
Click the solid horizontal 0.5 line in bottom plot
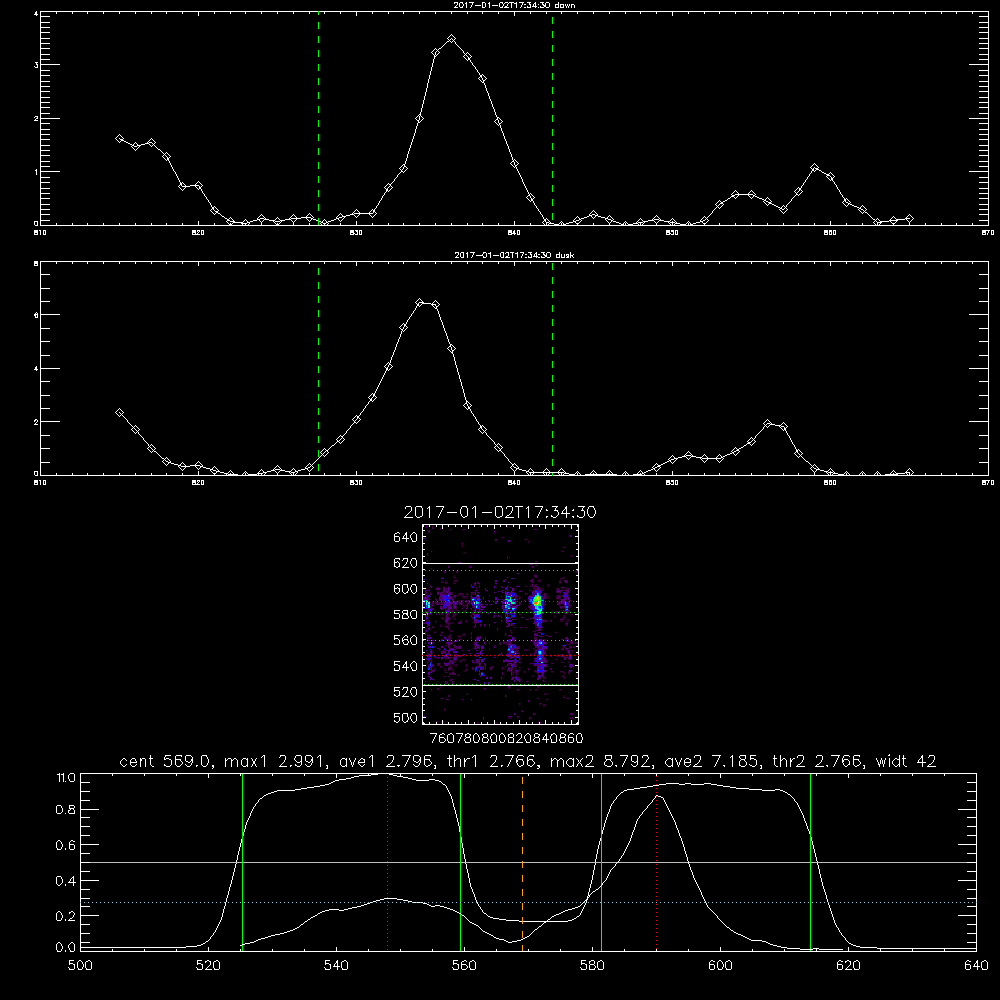click(529, 862)
